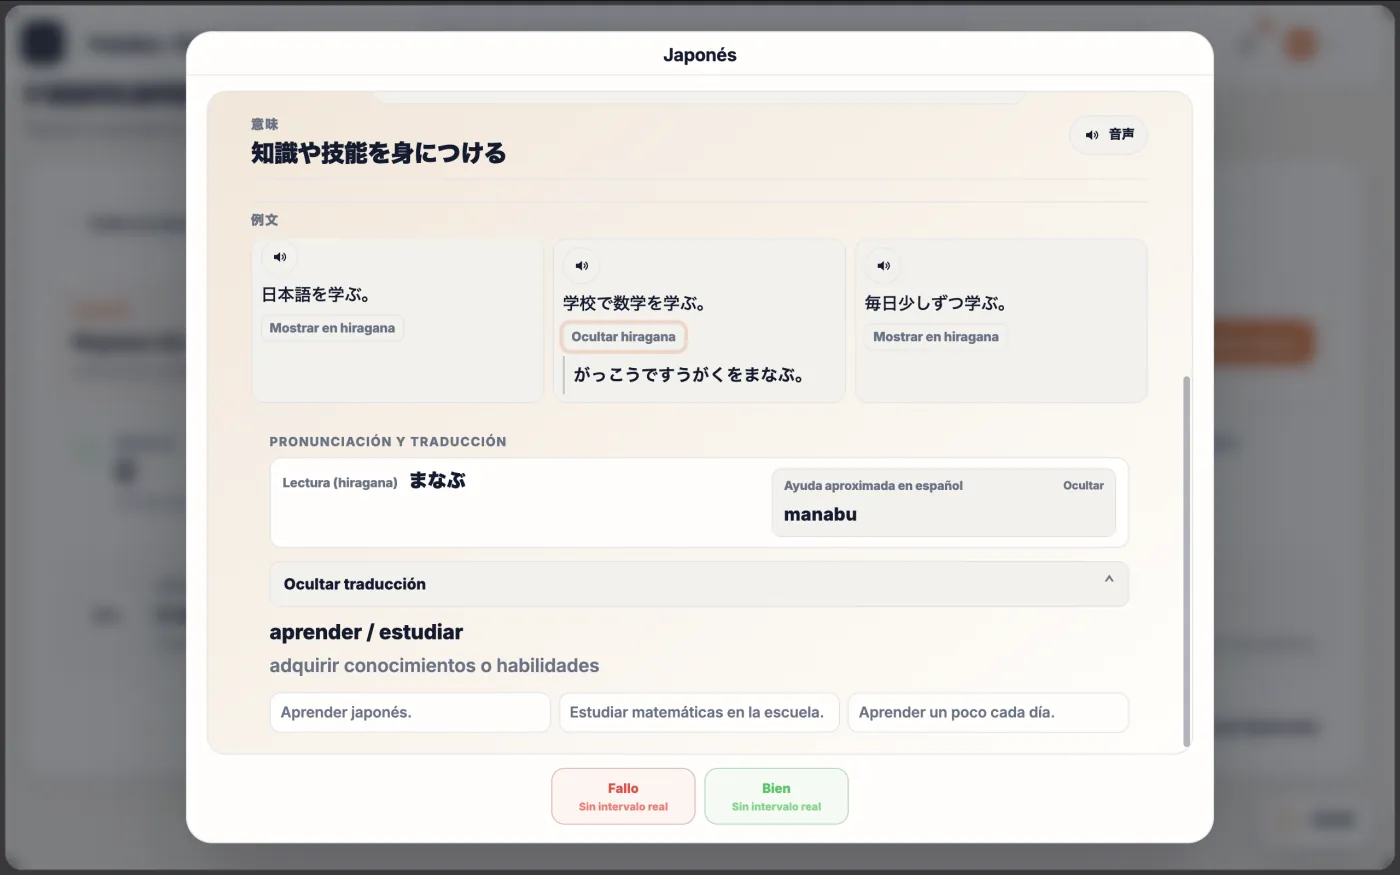Click Estudiar matemáticas en la escuela box
This screenshot has height=875, width=1400.
[699, 713]
